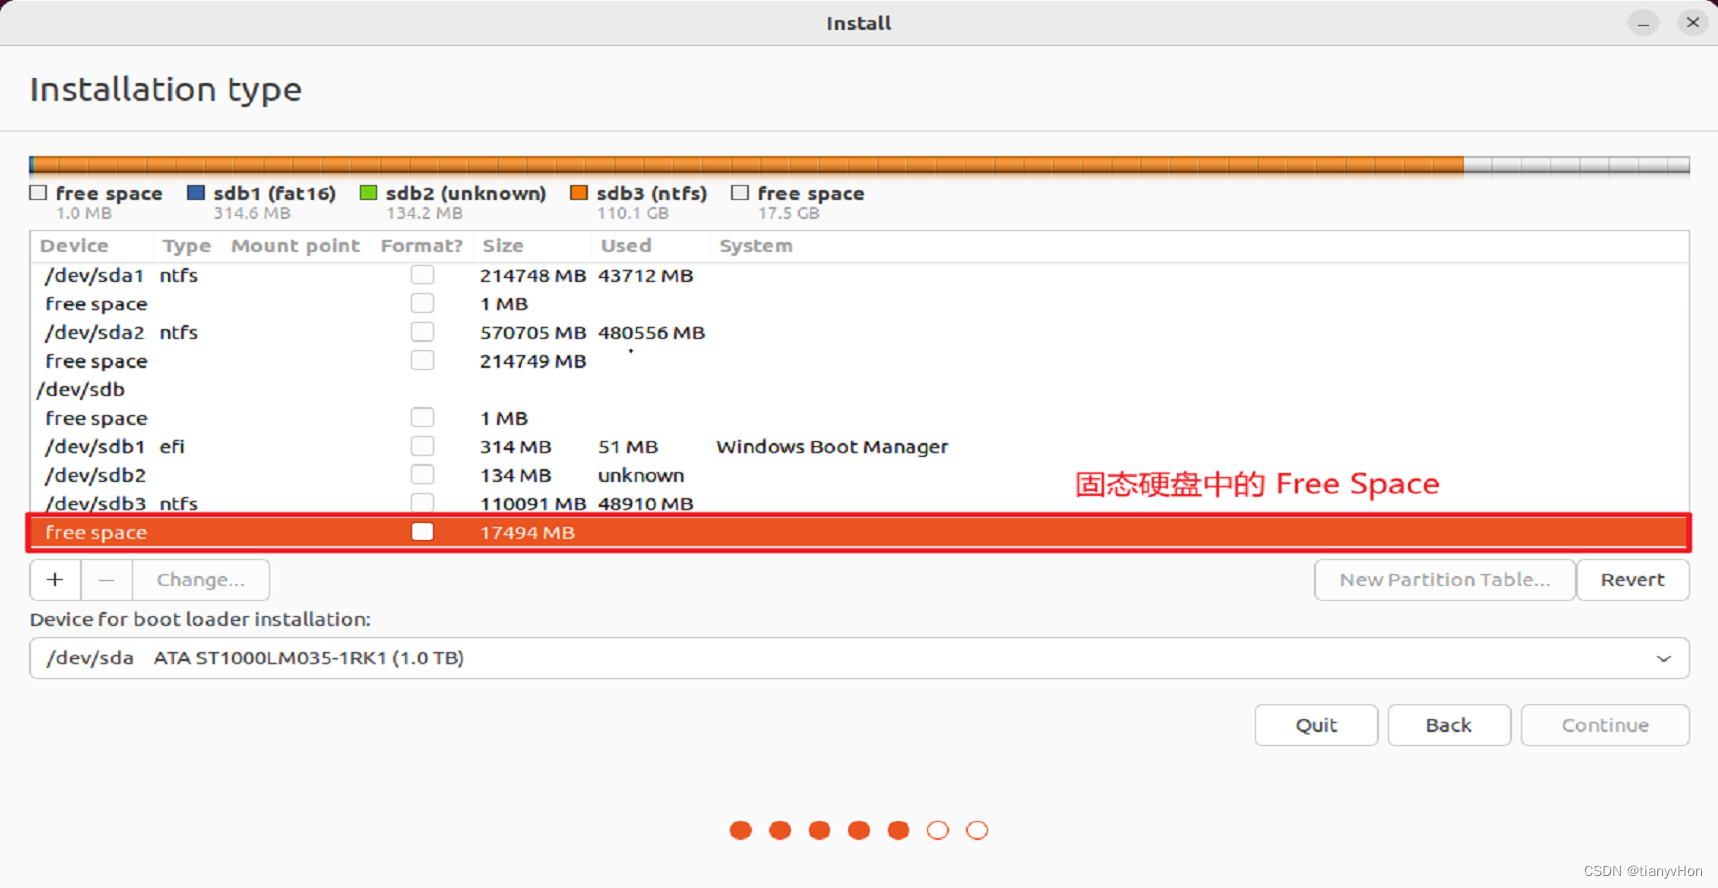Screen dimensions: 1718x888
Task: Revert partition changes
Action: [1632, 580]
